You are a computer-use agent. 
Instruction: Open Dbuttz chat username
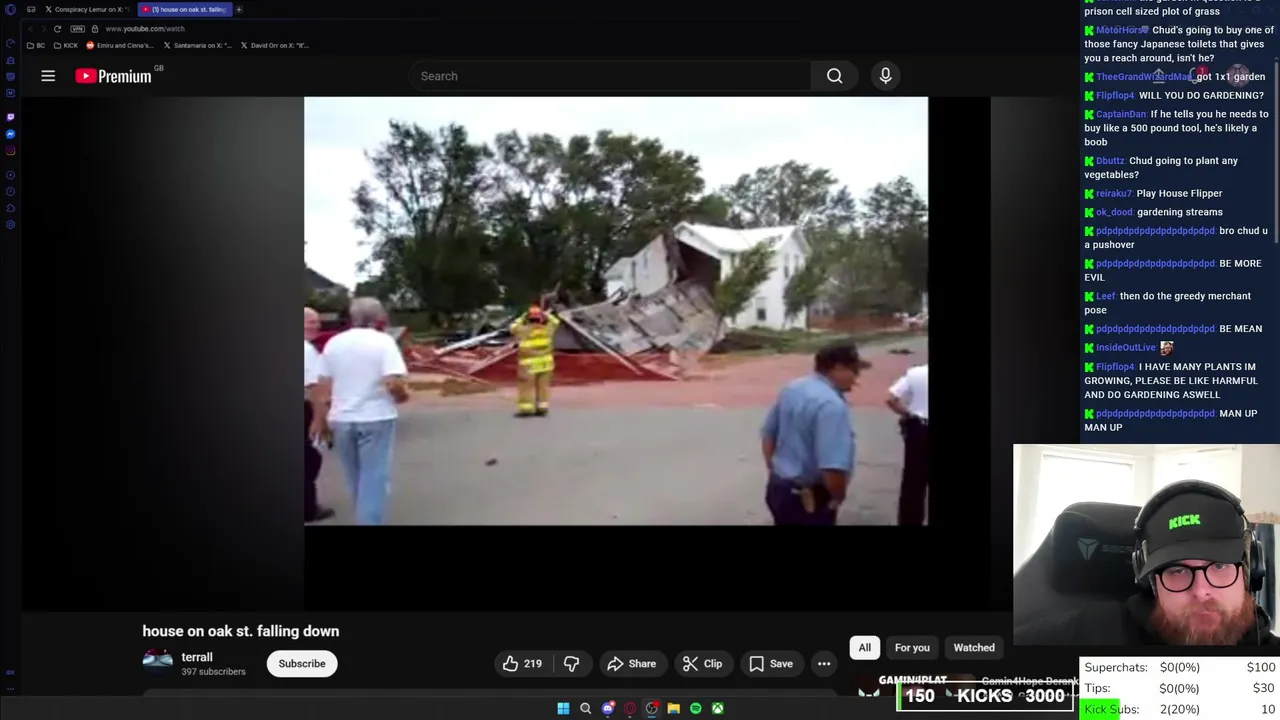click(x=1110, y=161)
